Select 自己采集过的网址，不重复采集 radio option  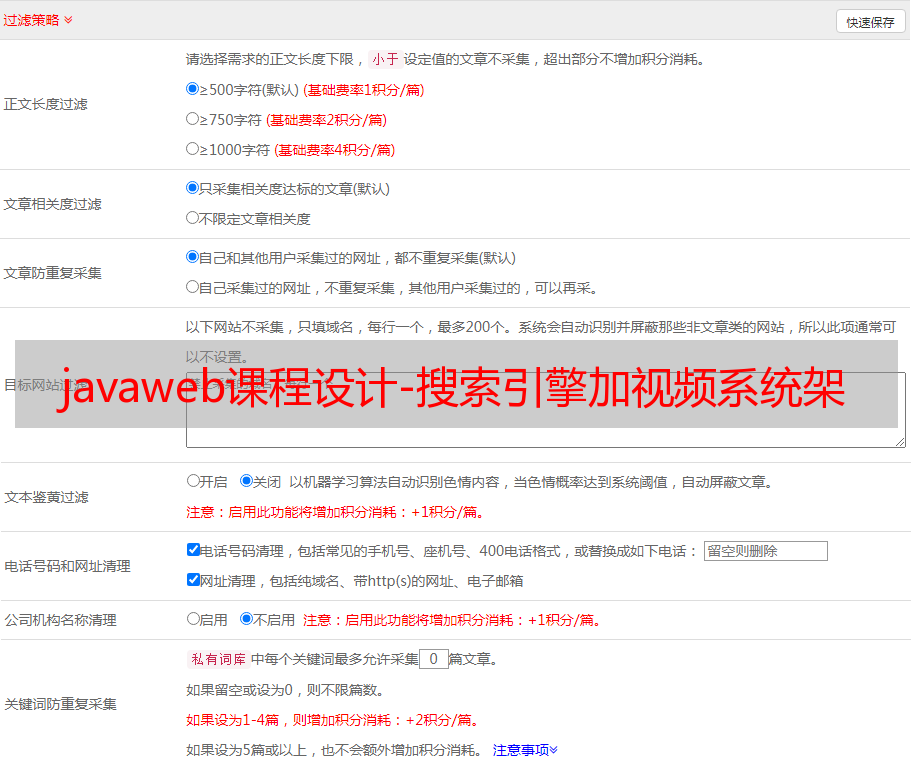[x=193, y=287]
